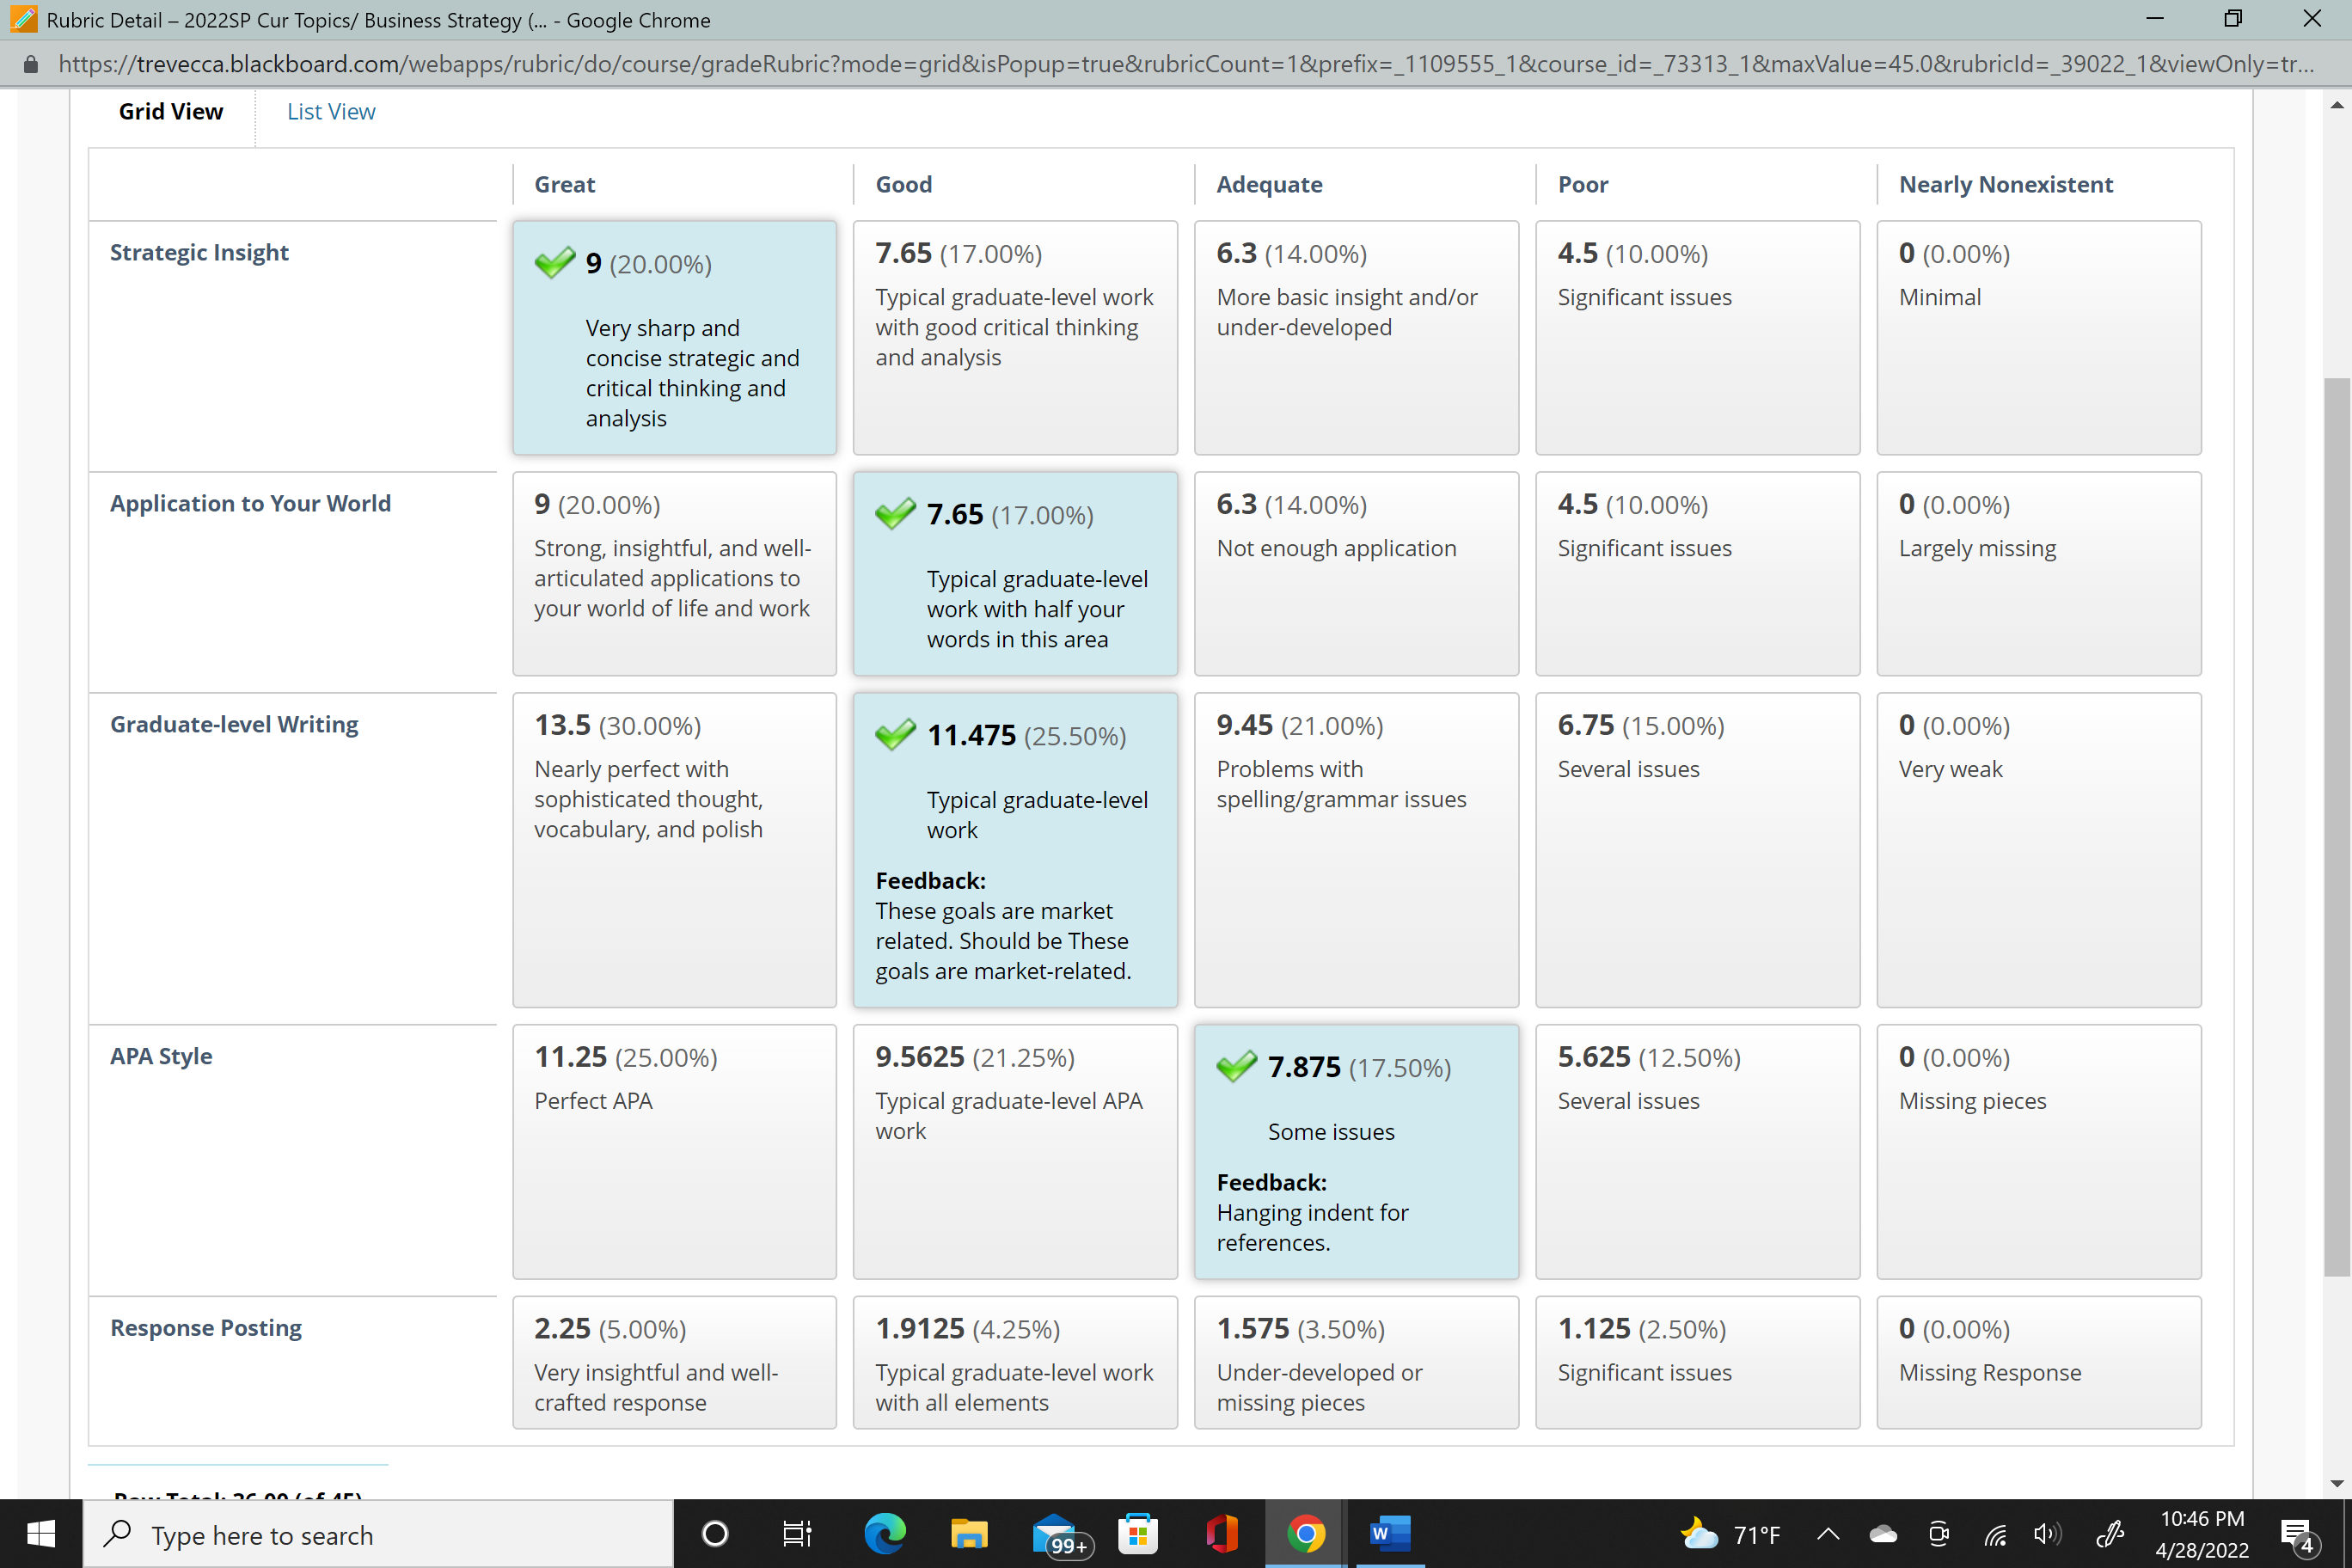This screenshot has width=2352, height=1568.
Task: Click the Strategic Insight Great 9 cell
Action: coord(674,337)
